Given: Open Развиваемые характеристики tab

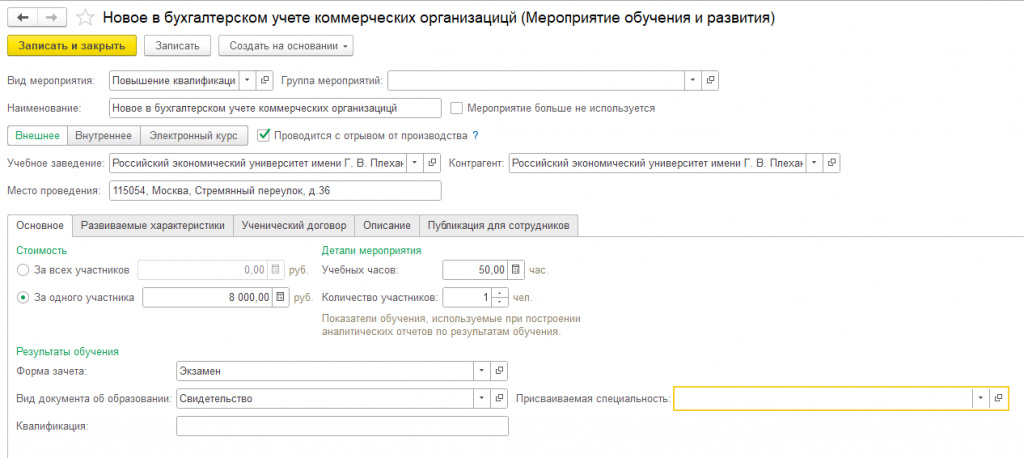Looking at the screenshot, I should point(153,225).
